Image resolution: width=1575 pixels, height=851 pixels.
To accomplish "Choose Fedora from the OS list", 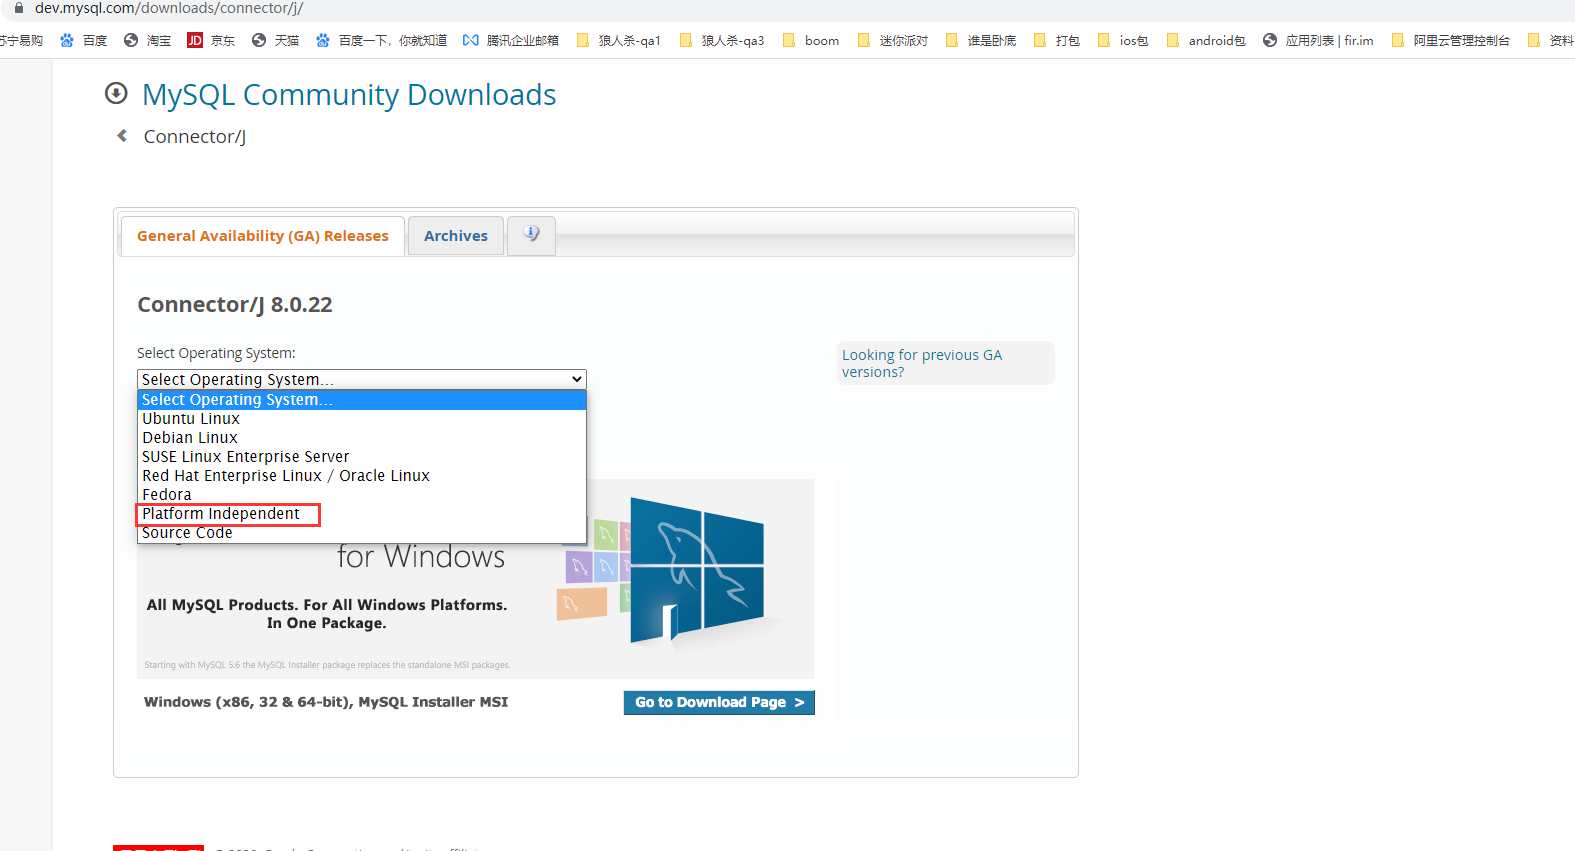I will [x=361, y=495].
